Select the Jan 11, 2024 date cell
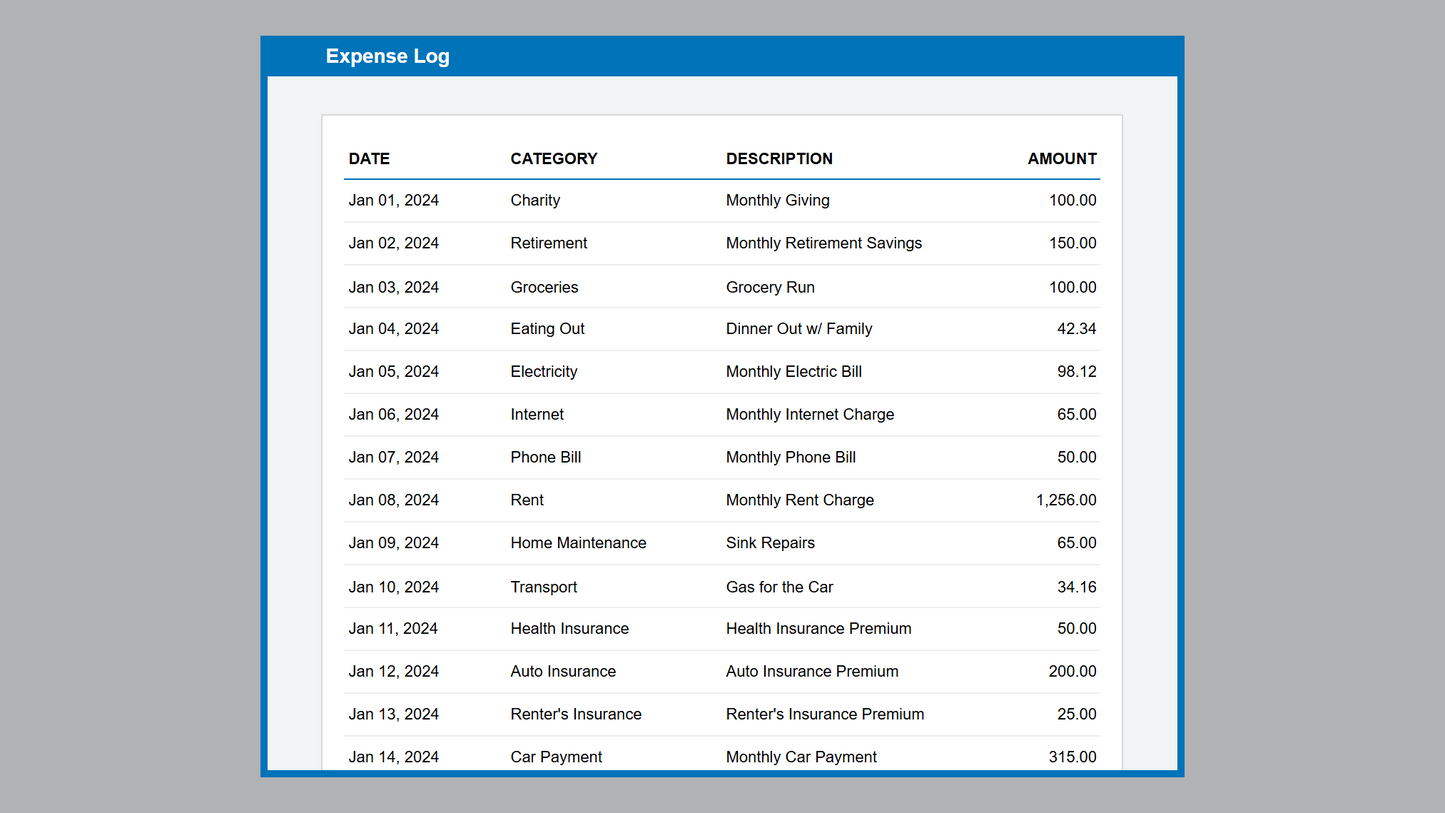 tap(394, 628)
